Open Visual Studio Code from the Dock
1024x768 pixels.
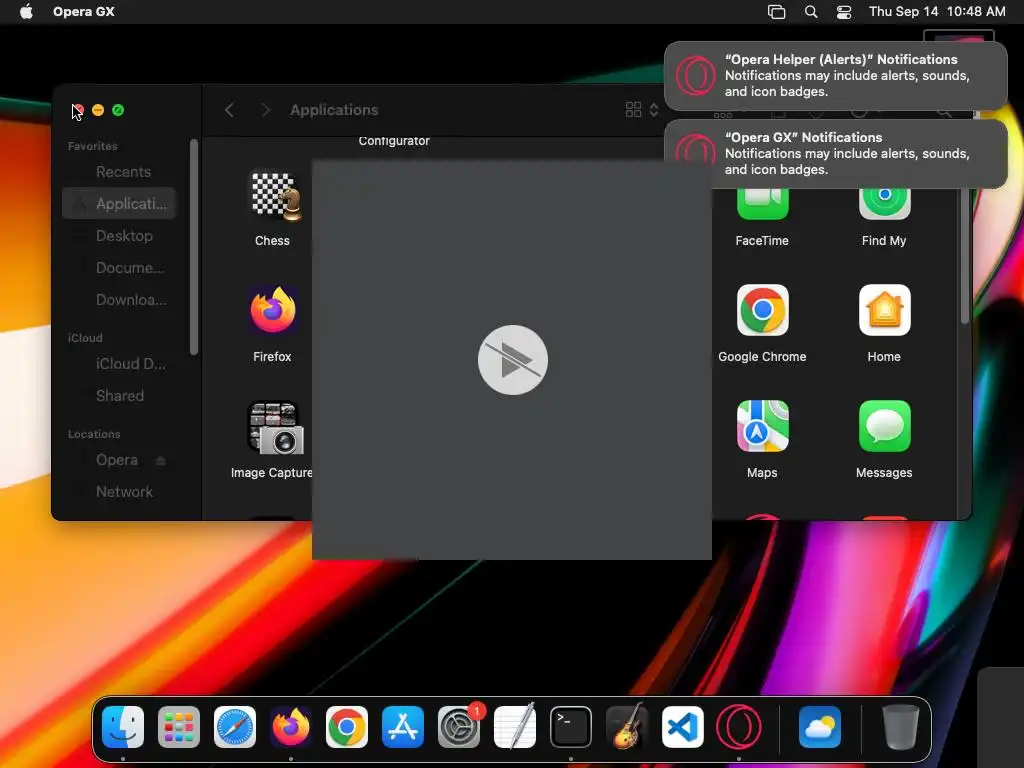(682, 726)
